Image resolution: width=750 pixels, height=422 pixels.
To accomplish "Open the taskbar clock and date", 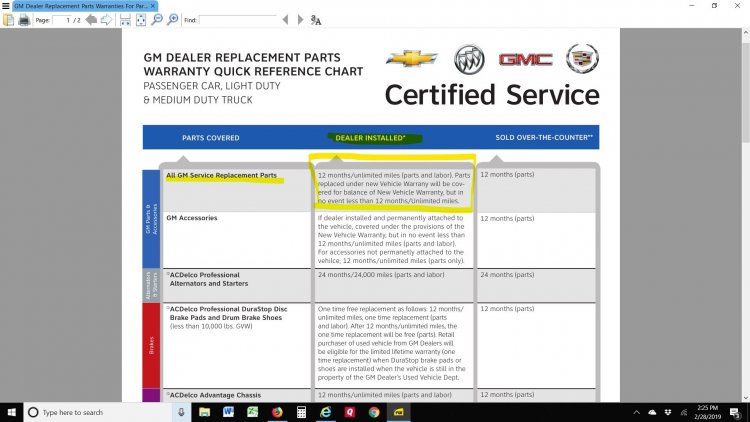I will point(707,412).
